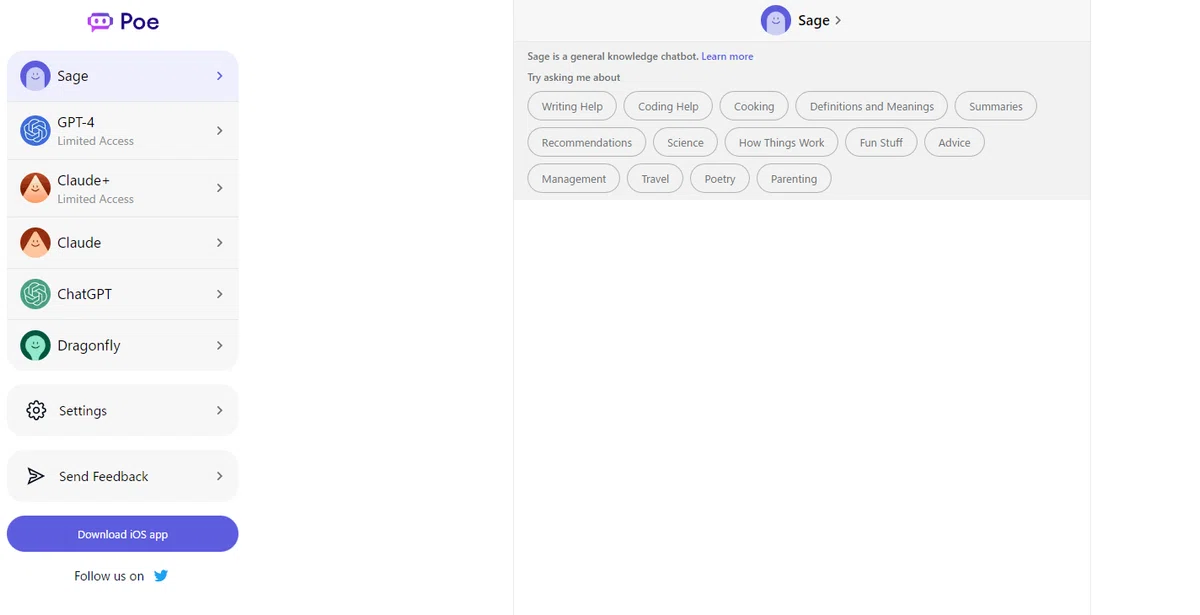Click the Sage title in chat header
The height and width of the screenshot is (615, 1200).
point(814,20)
